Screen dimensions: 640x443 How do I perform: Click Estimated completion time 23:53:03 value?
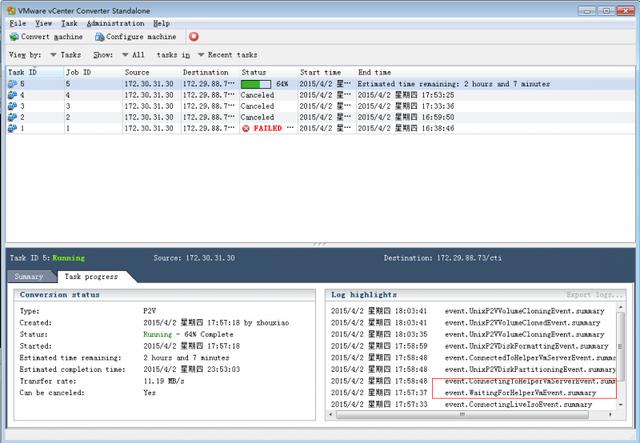click(191, 370)
